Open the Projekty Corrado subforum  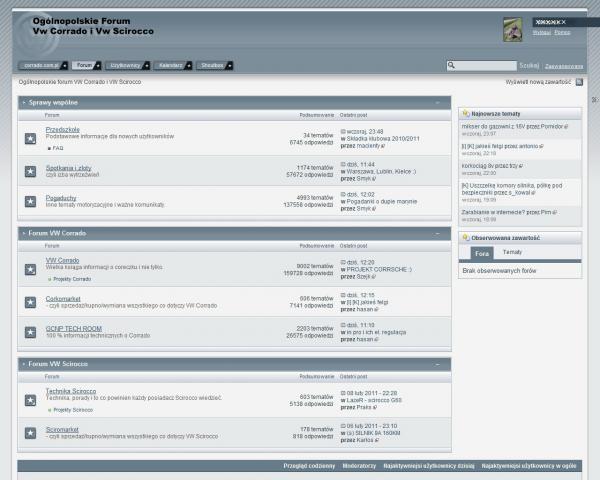pos(72,279)
